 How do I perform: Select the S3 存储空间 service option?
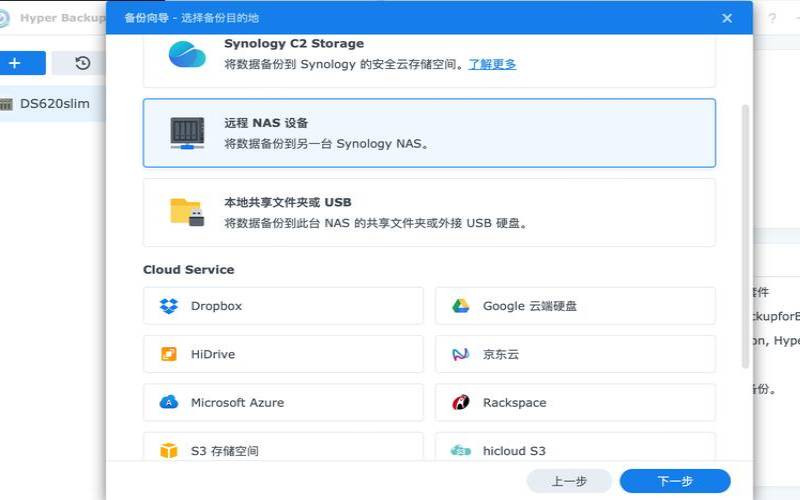coord(283,447)
